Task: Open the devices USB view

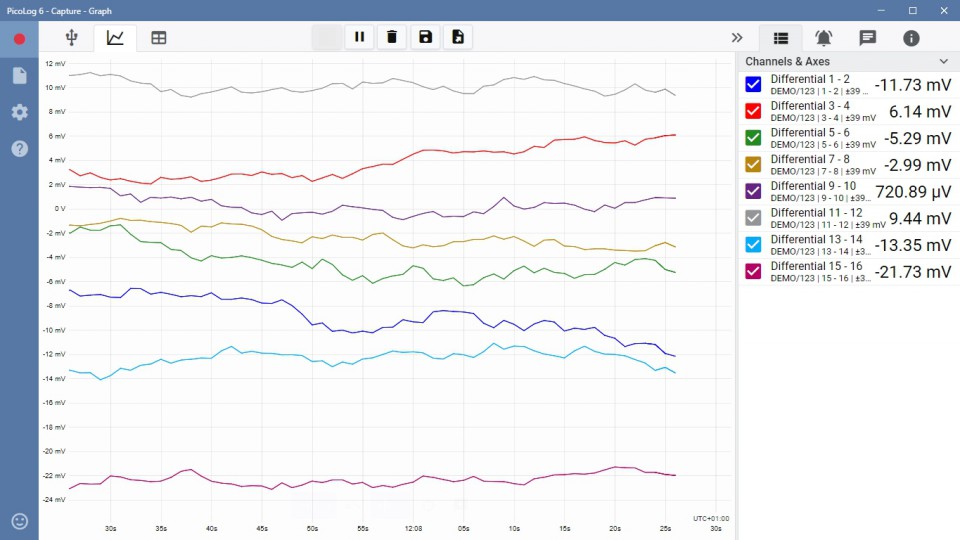Action: pyautogui.click(x=71, y=38)
